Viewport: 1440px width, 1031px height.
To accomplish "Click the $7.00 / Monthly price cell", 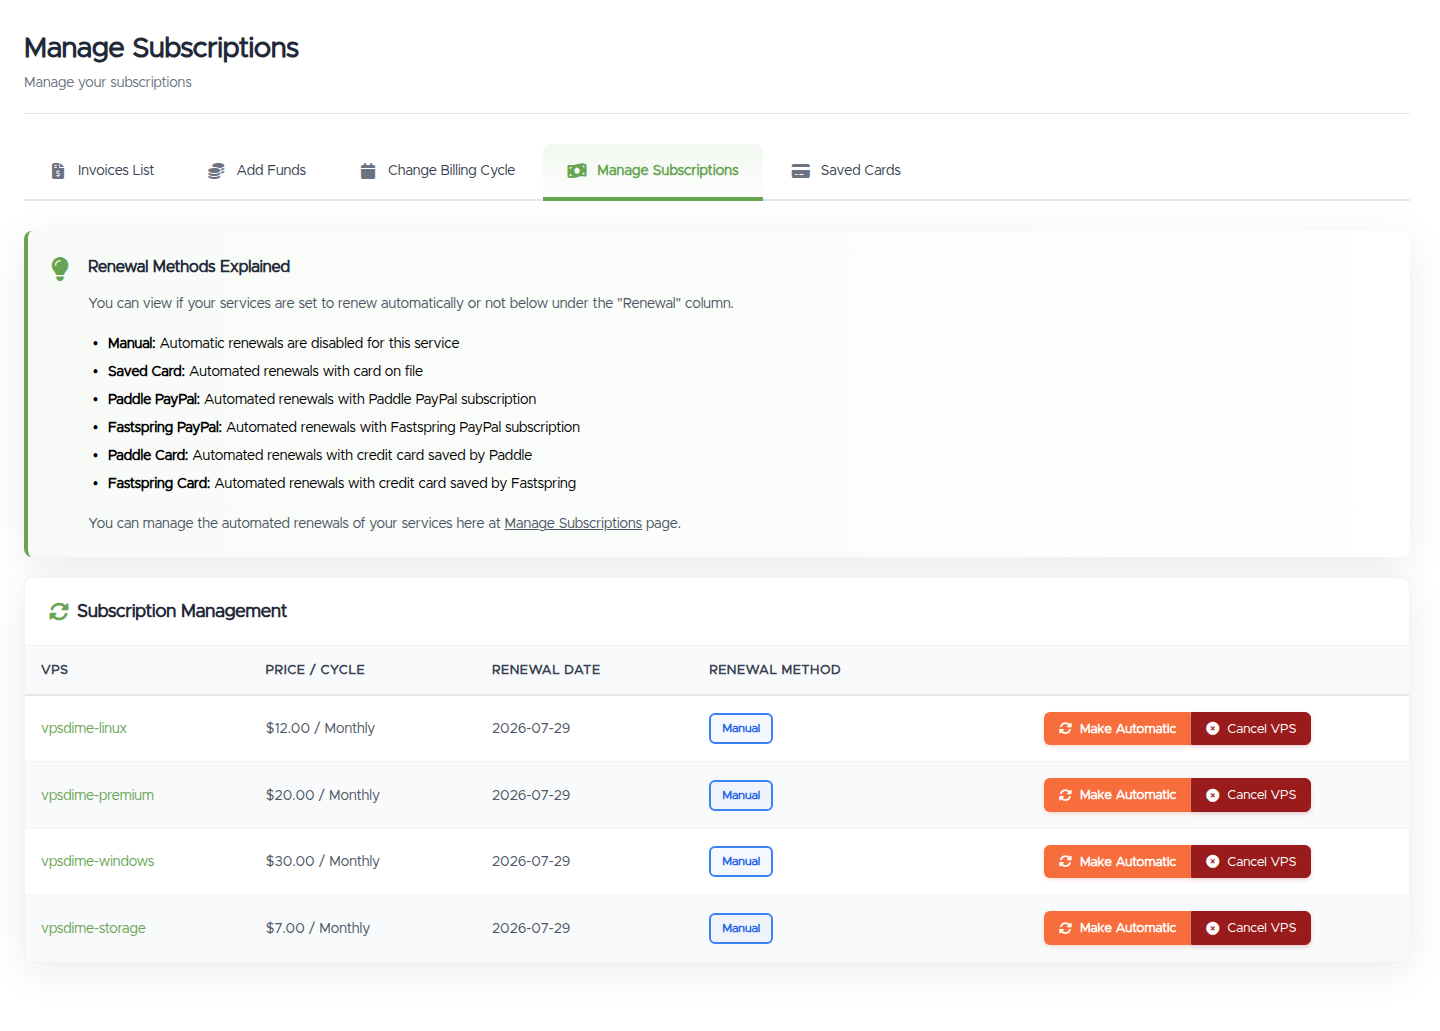I will click(x=318, y=928).
